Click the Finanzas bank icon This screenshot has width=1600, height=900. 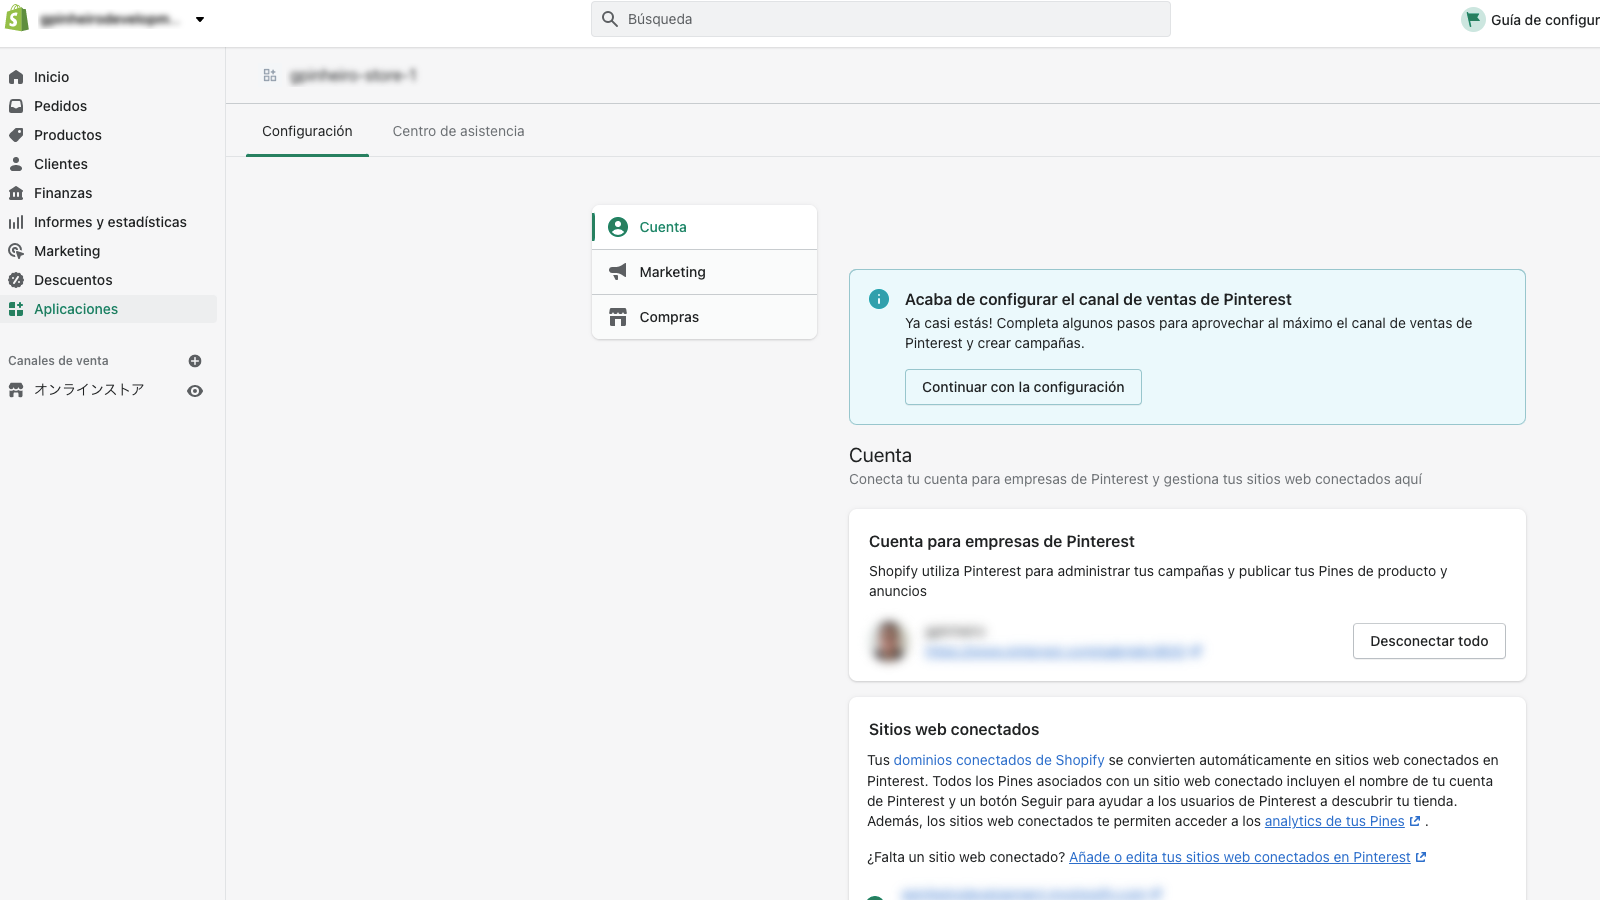16,193
